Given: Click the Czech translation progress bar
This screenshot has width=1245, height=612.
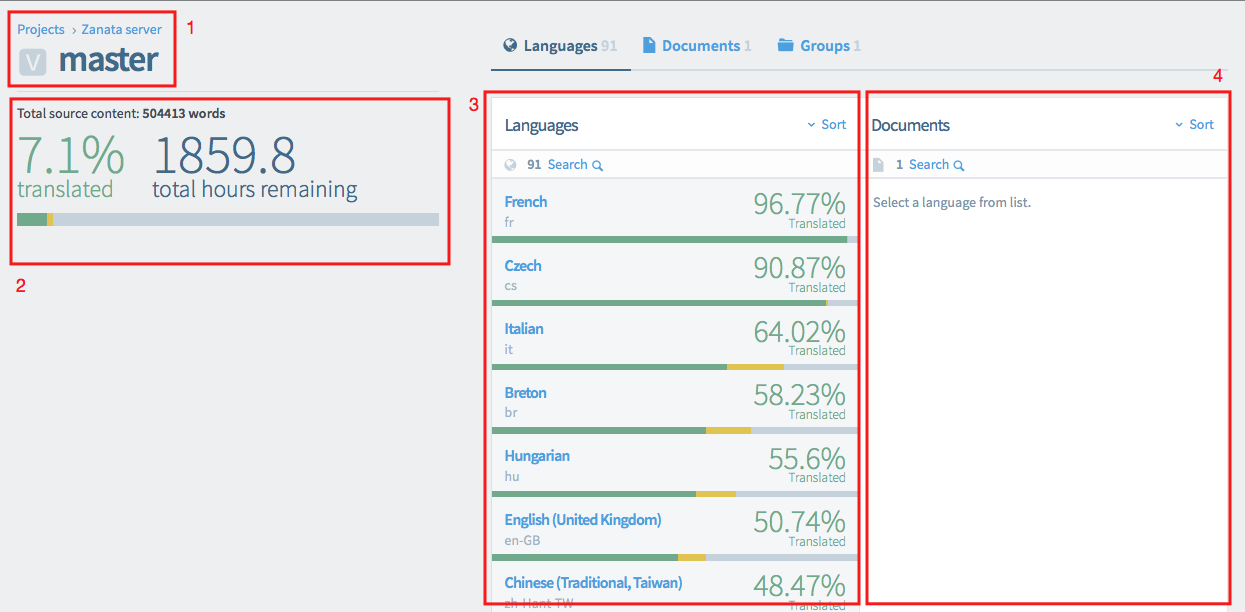Looking at the screenshot, I should pos(675,303).
